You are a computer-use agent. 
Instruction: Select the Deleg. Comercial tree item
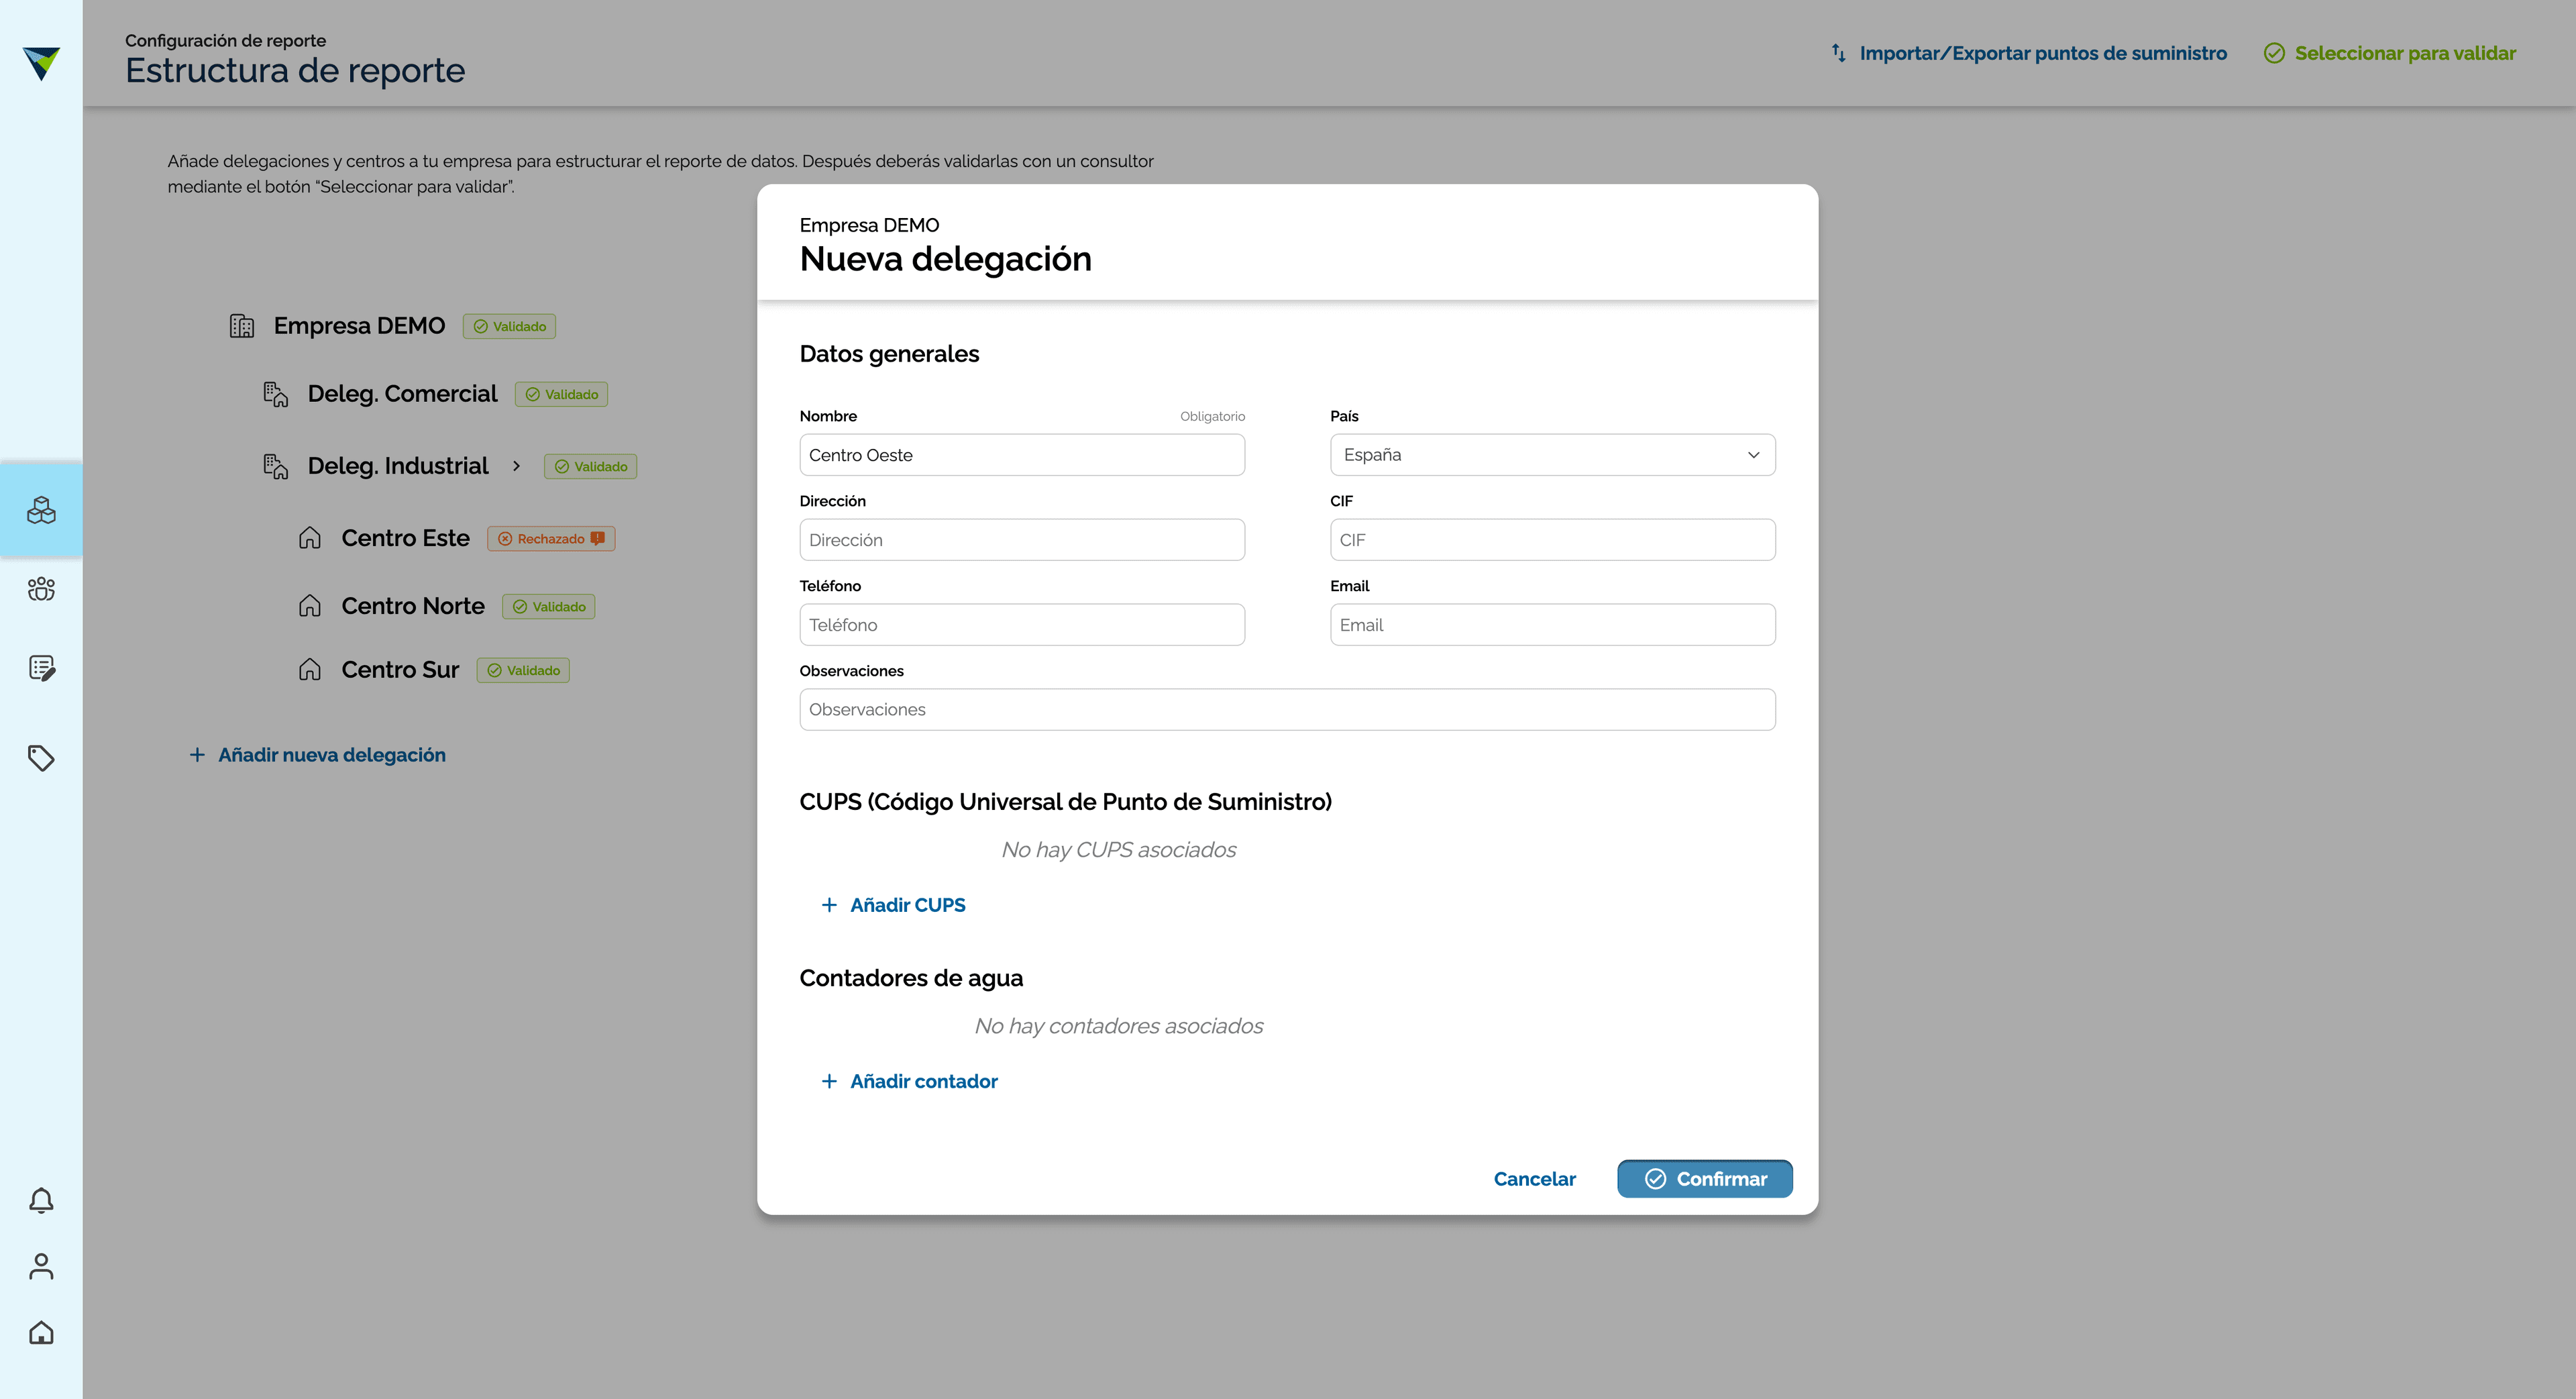click(402, 394)
